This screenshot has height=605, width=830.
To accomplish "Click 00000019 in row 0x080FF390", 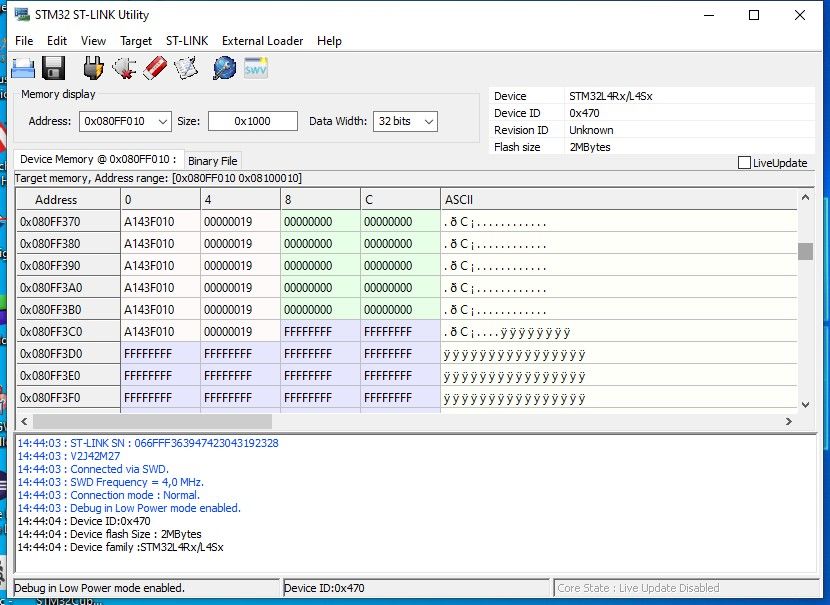I will pyautogui.click(x=240, y=266).
